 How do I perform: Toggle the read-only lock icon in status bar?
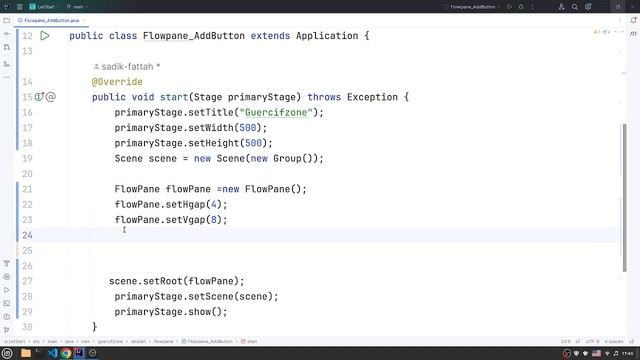(631, 341)
